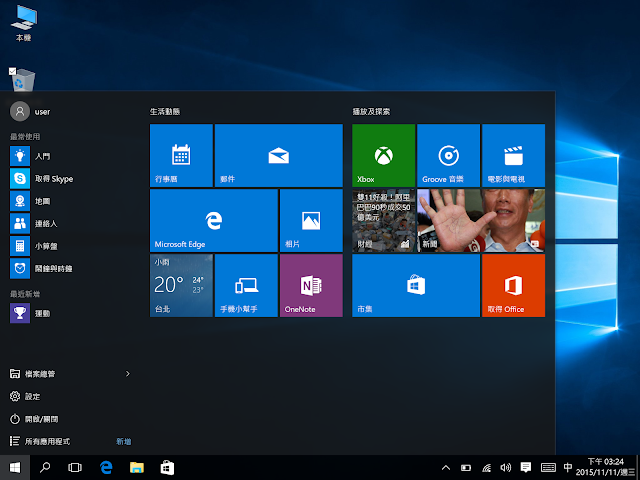Click the battery status tray icon
Viewport: 640px width, 480px height.
click(x=466, y=468)
